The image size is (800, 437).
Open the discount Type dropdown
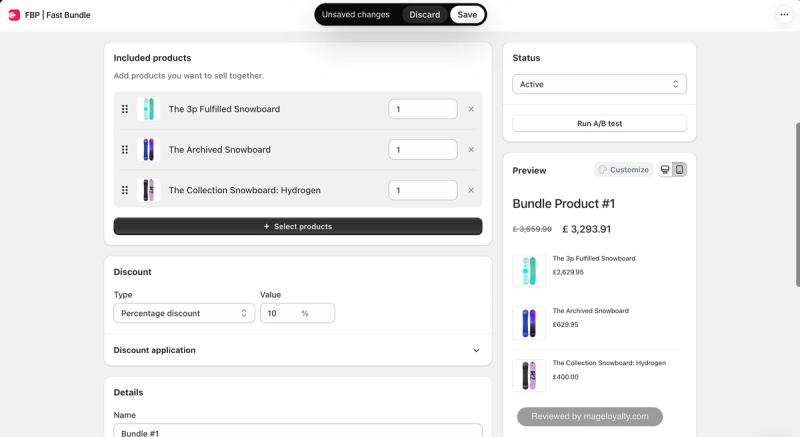point(184,313)
